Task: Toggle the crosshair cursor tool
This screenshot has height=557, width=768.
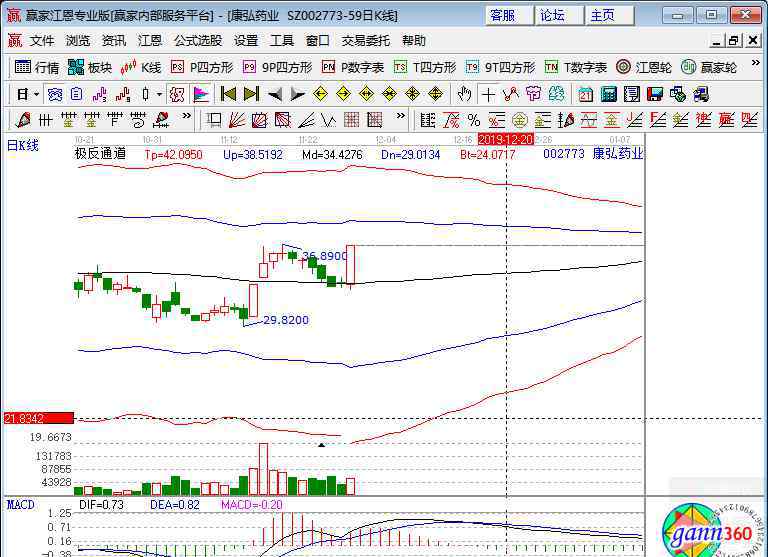Action: pyautogui.click(x=488, y=94)
